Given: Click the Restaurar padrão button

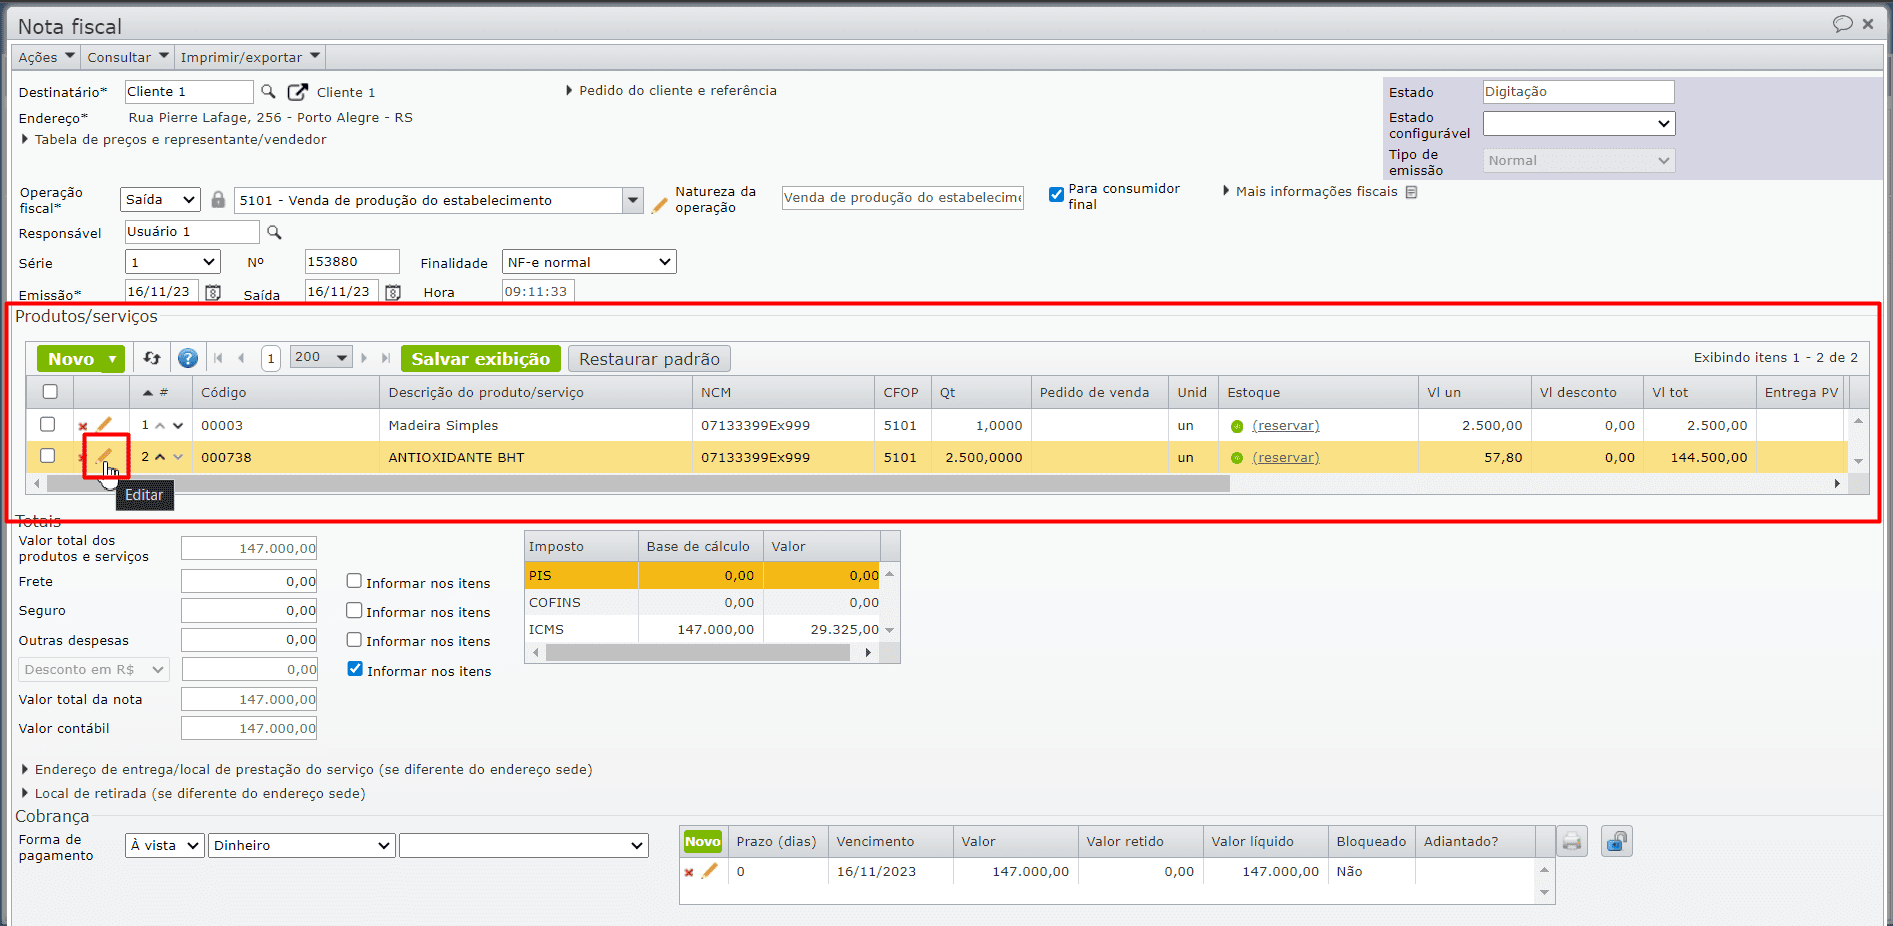Looking at the screenshot, I should point(649,359).
